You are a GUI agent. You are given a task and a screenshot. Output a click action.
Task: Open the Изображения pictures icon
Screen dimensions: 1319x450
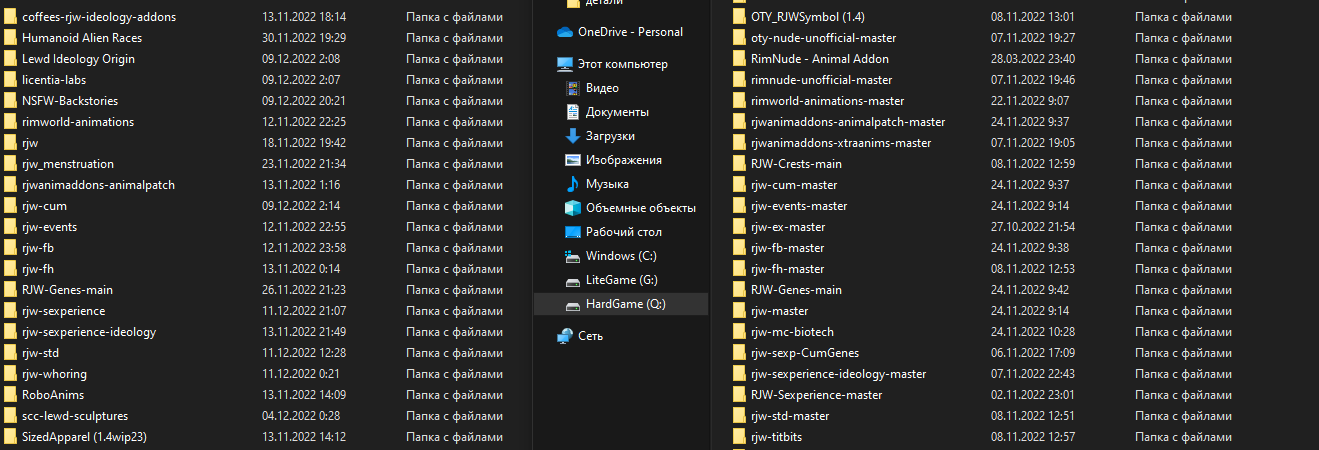tap(573, 160)
